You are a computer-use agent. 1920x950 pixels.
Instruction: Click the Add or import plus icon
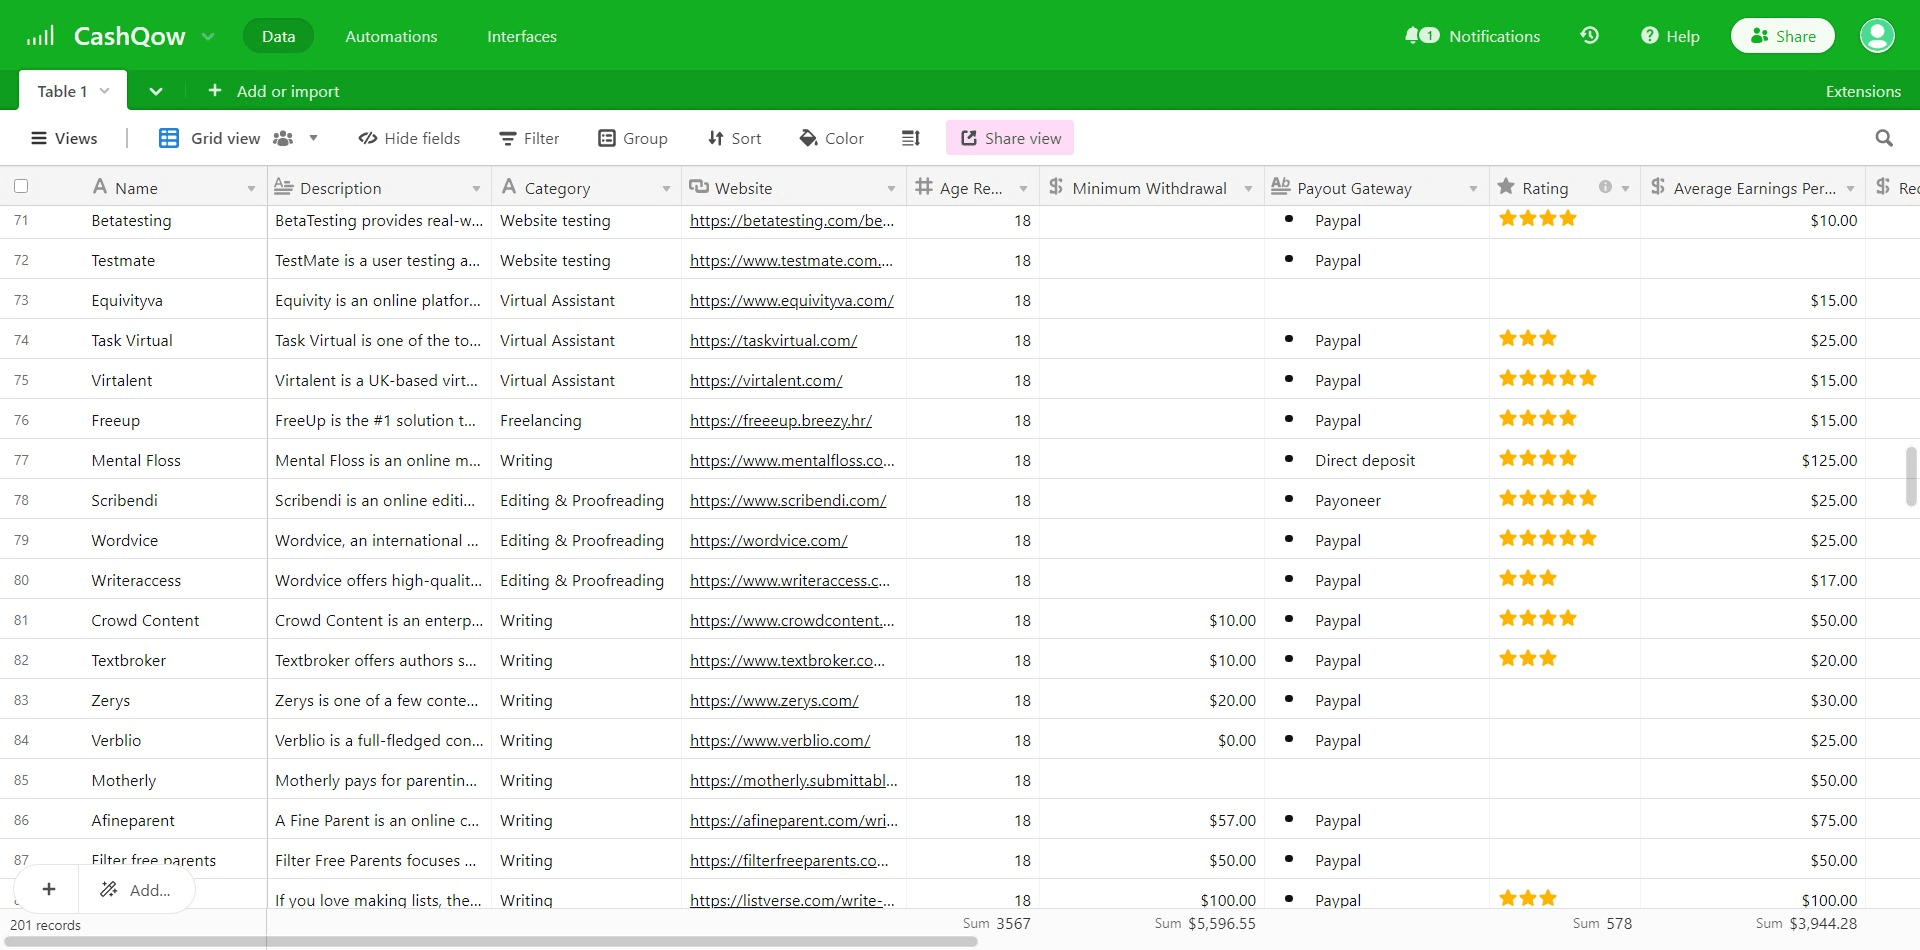pos(214,91)
